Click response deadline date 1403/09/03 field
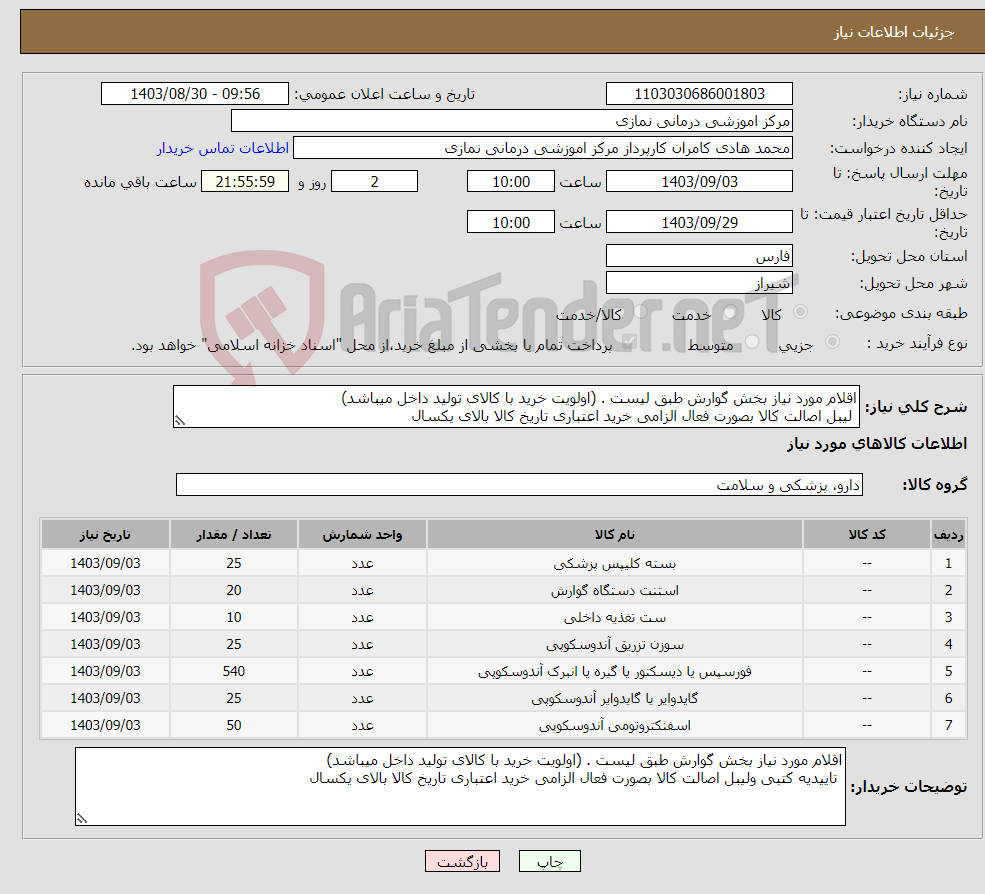985x894 pixels. (x=699, y=182)
